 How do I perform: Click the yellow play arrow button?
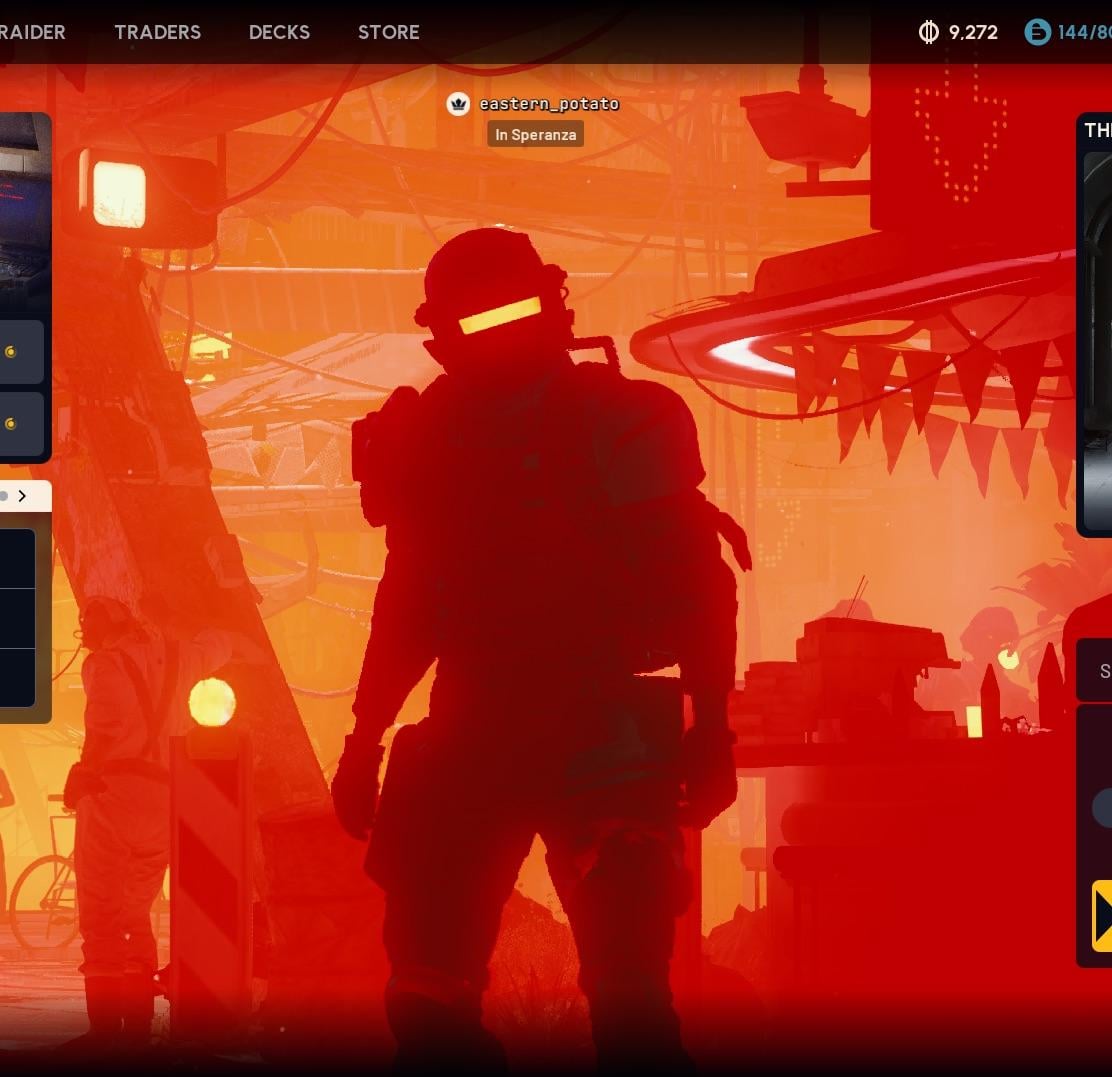[x=1101, y=915]
